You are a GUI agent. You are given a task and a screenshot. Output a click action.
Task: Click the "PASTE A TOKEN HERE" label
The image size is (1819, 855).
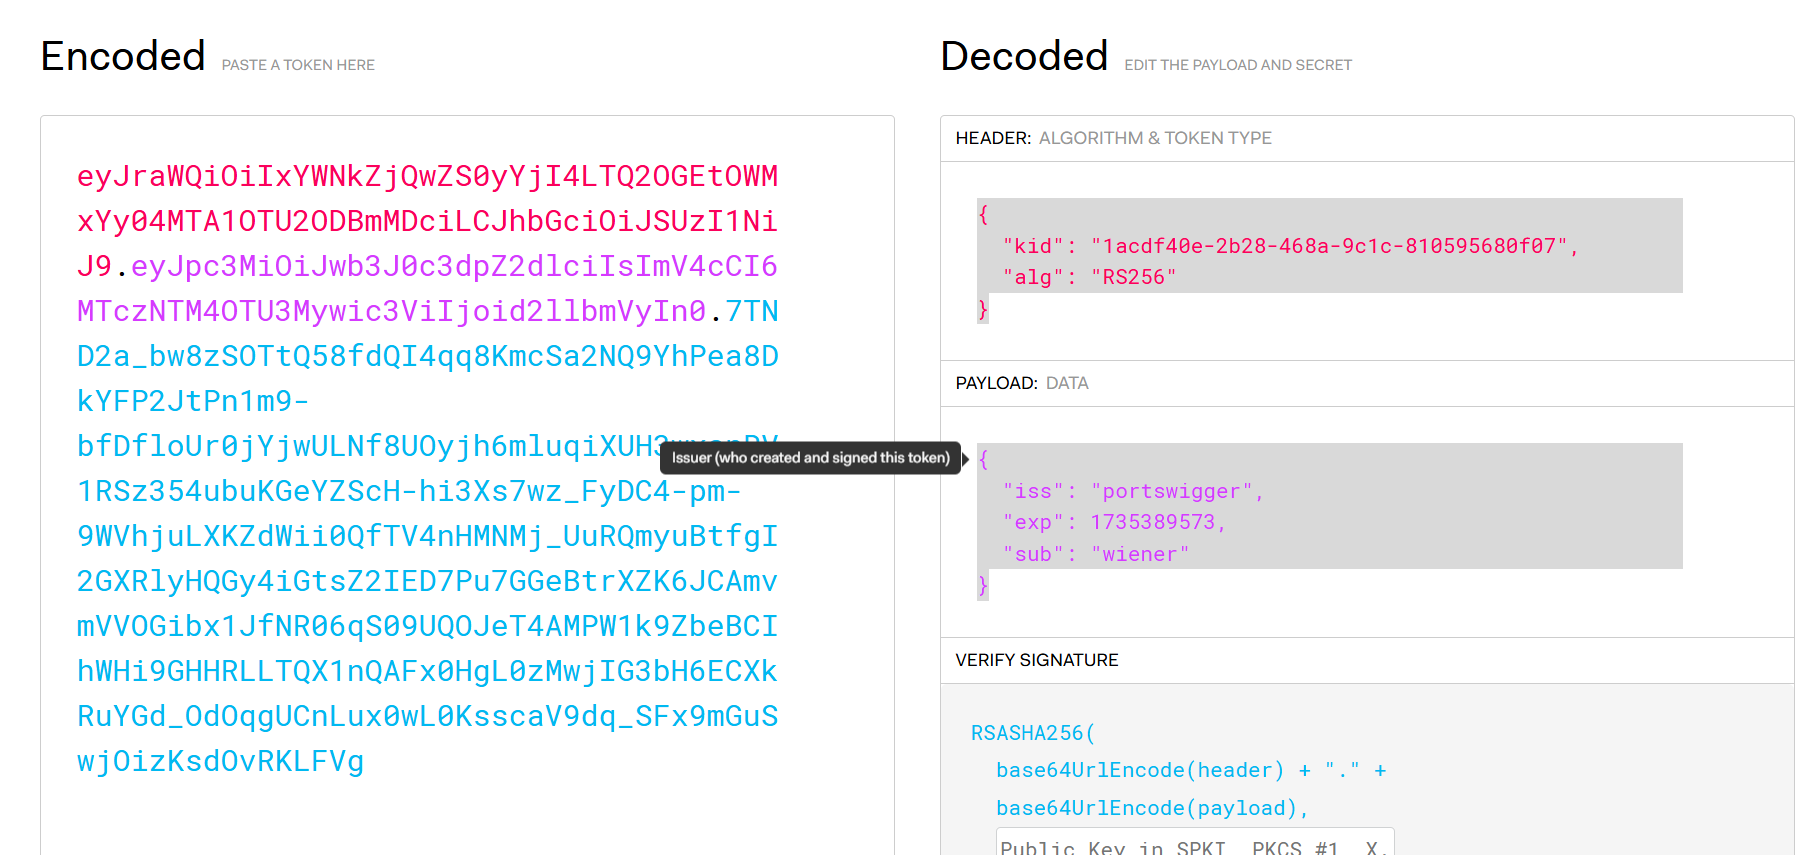tap(298, 65)
